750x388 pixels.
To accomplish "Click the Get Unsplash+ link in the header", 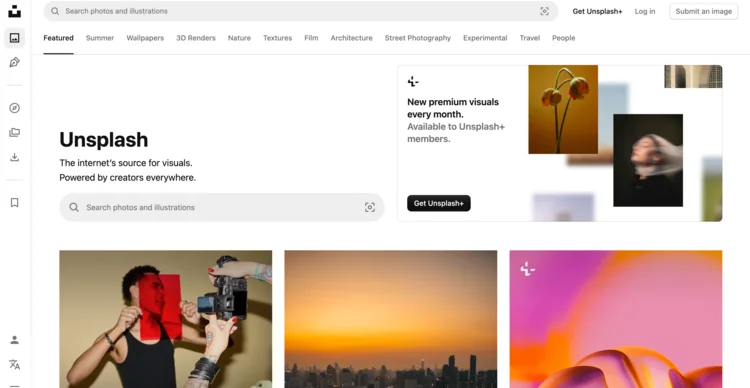I will coord(597,11).
